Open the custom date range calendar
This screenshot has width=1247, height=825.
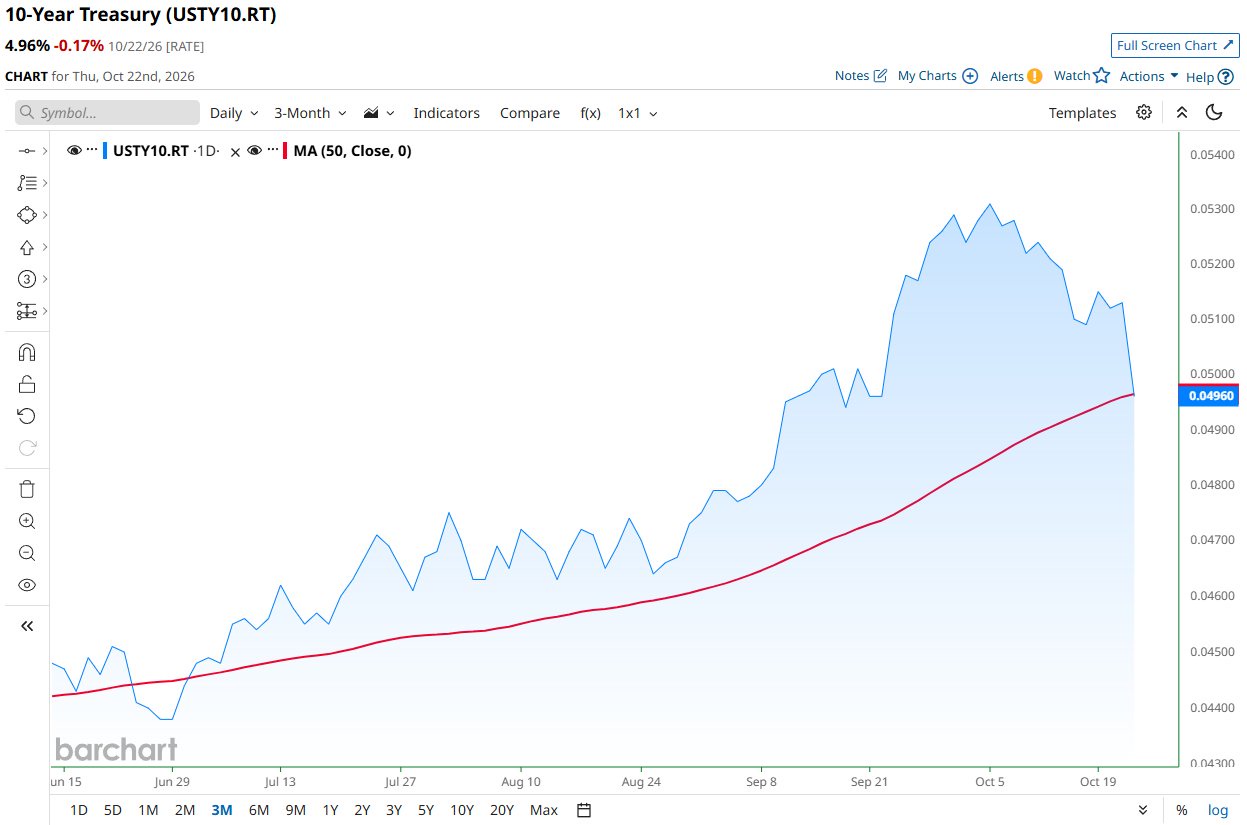[585, 810]
